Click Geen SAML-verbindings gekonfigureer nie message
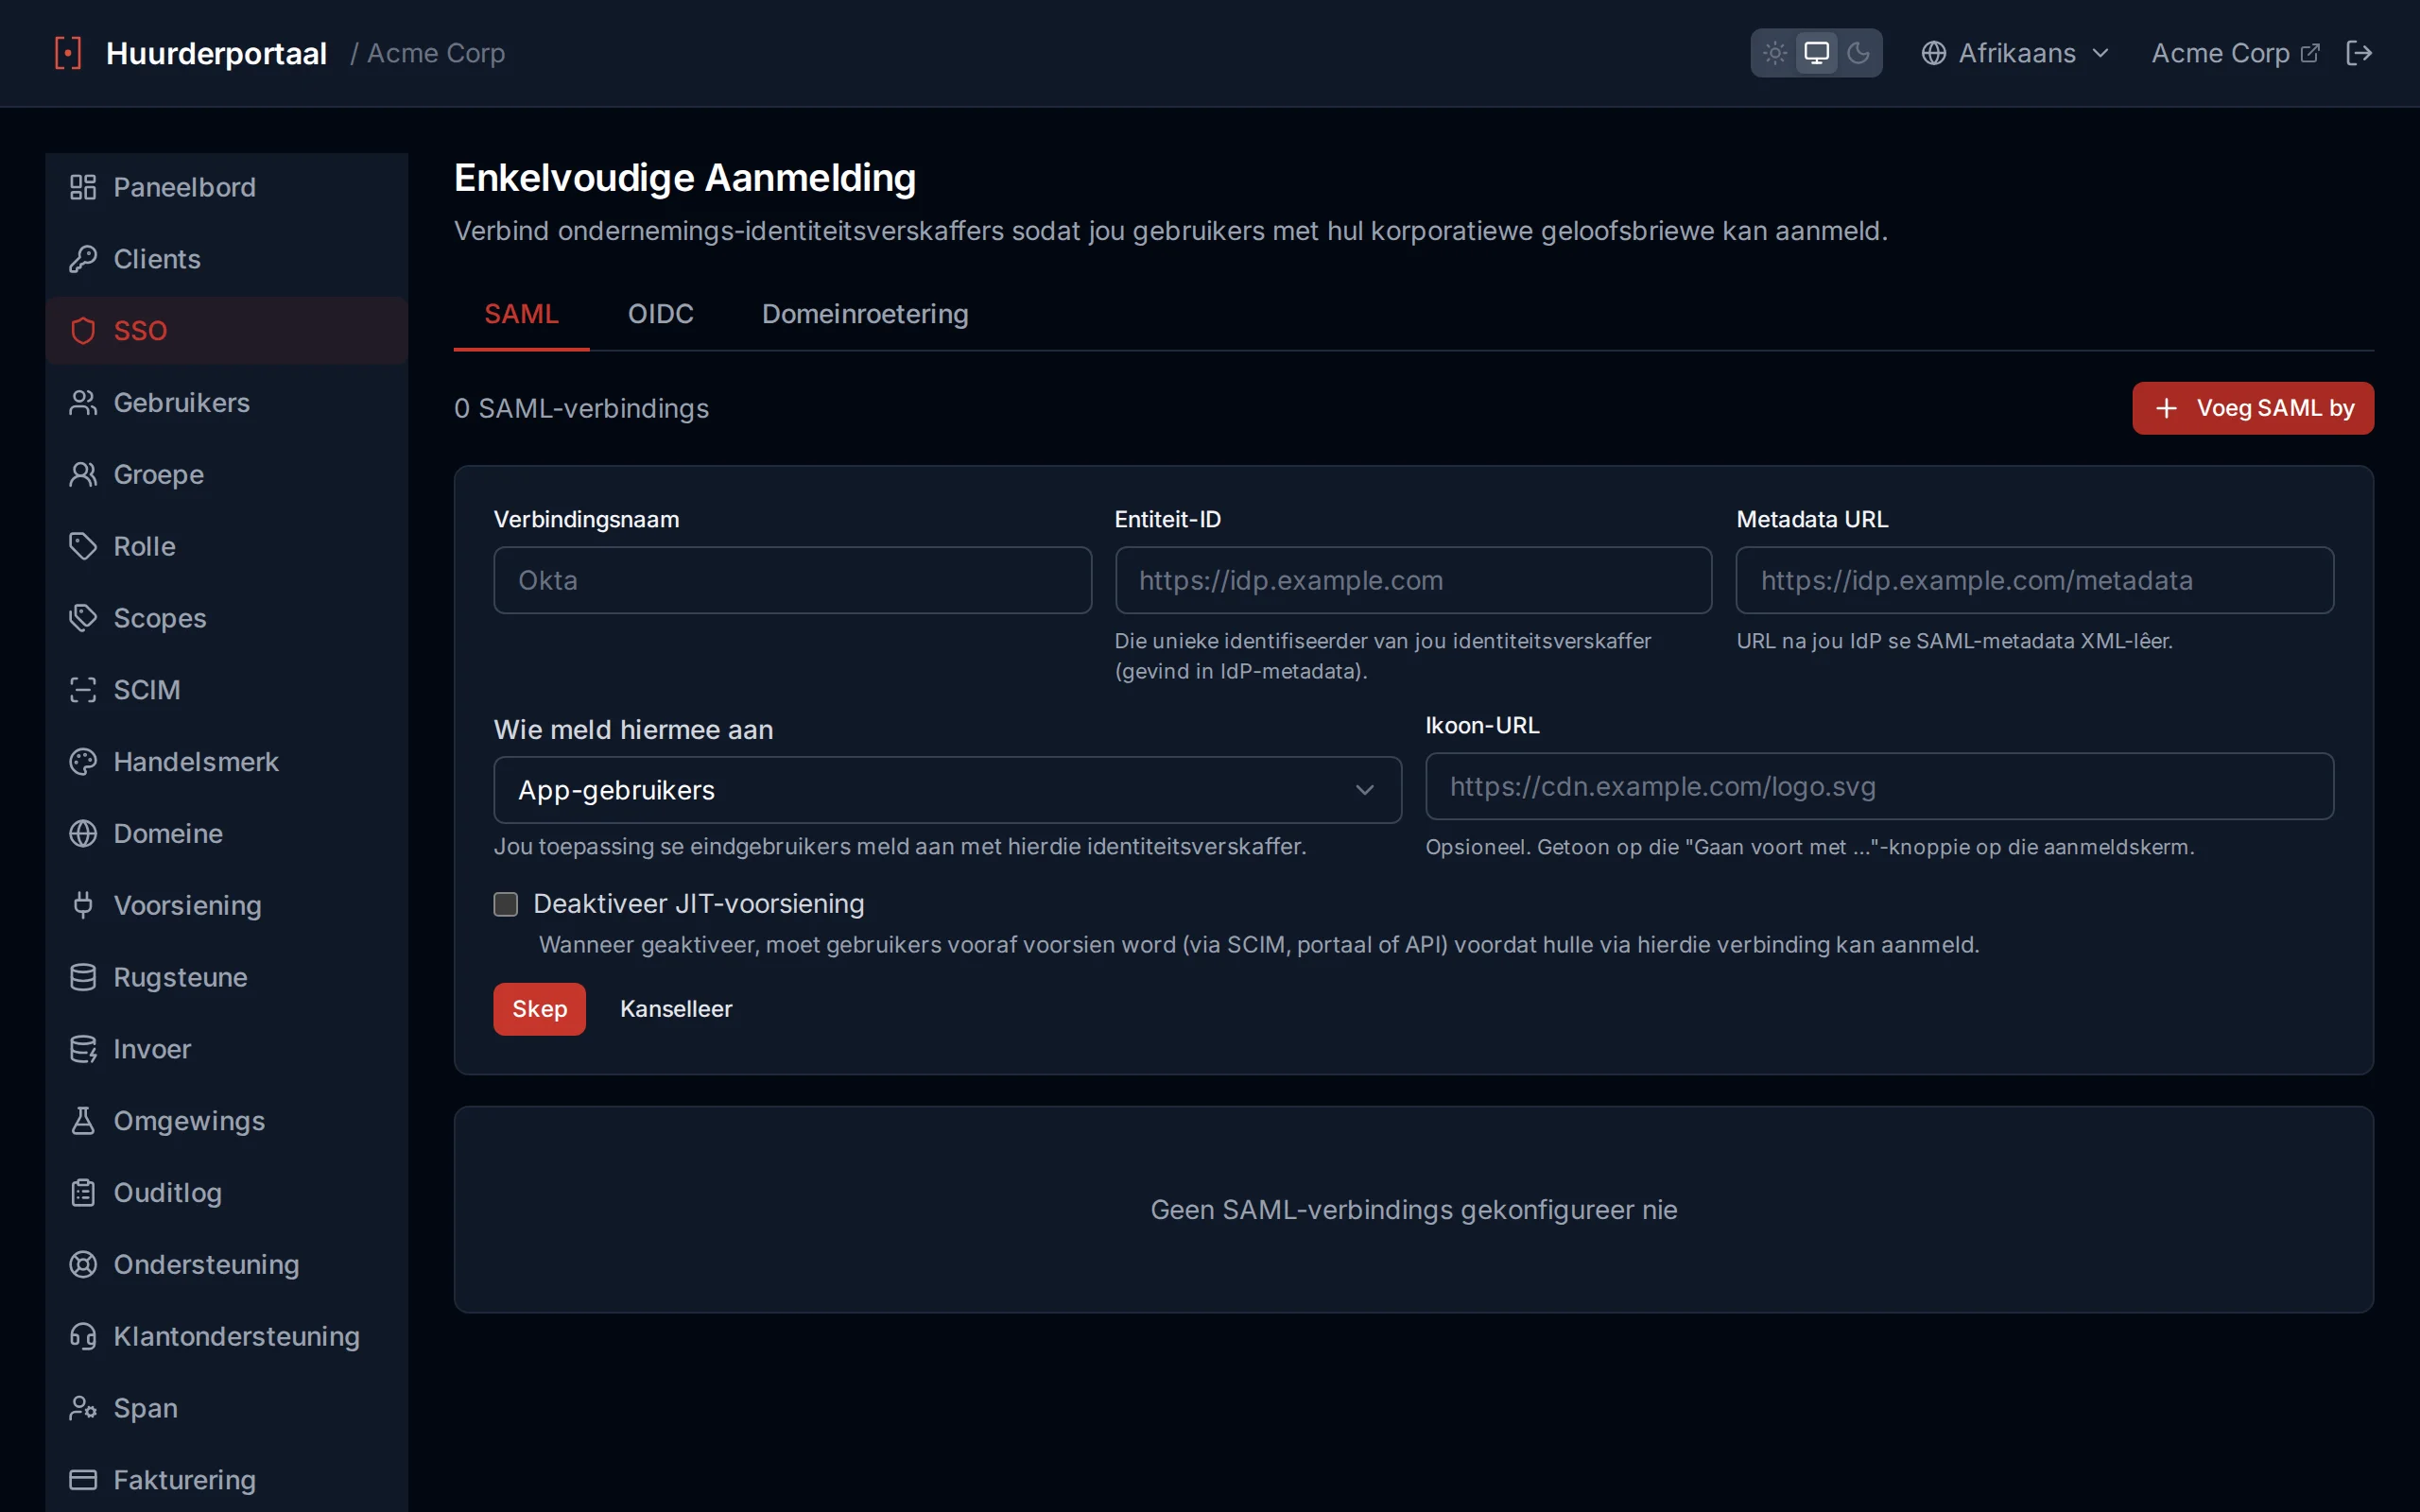The image size is (2420, 1512). click(1413, 1210)
